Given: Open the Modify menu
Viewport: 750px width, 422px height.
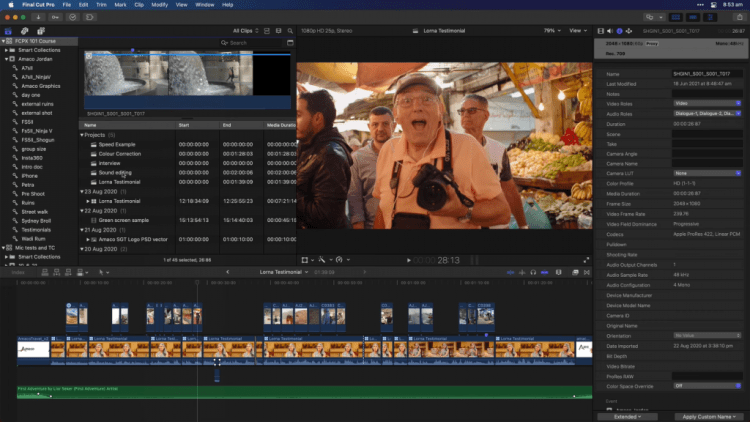Looking at the screenshot, I should (160, 5).
